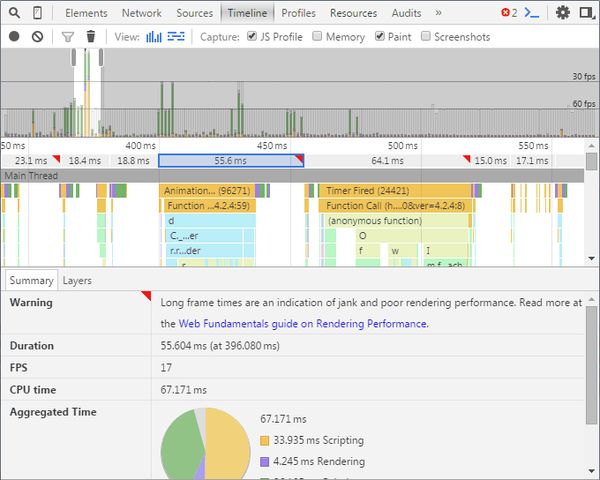The image size is (600, 480).
Task: Click the Animation (96271) event bar
Action: pyautogui.click(x=207, y=191)
